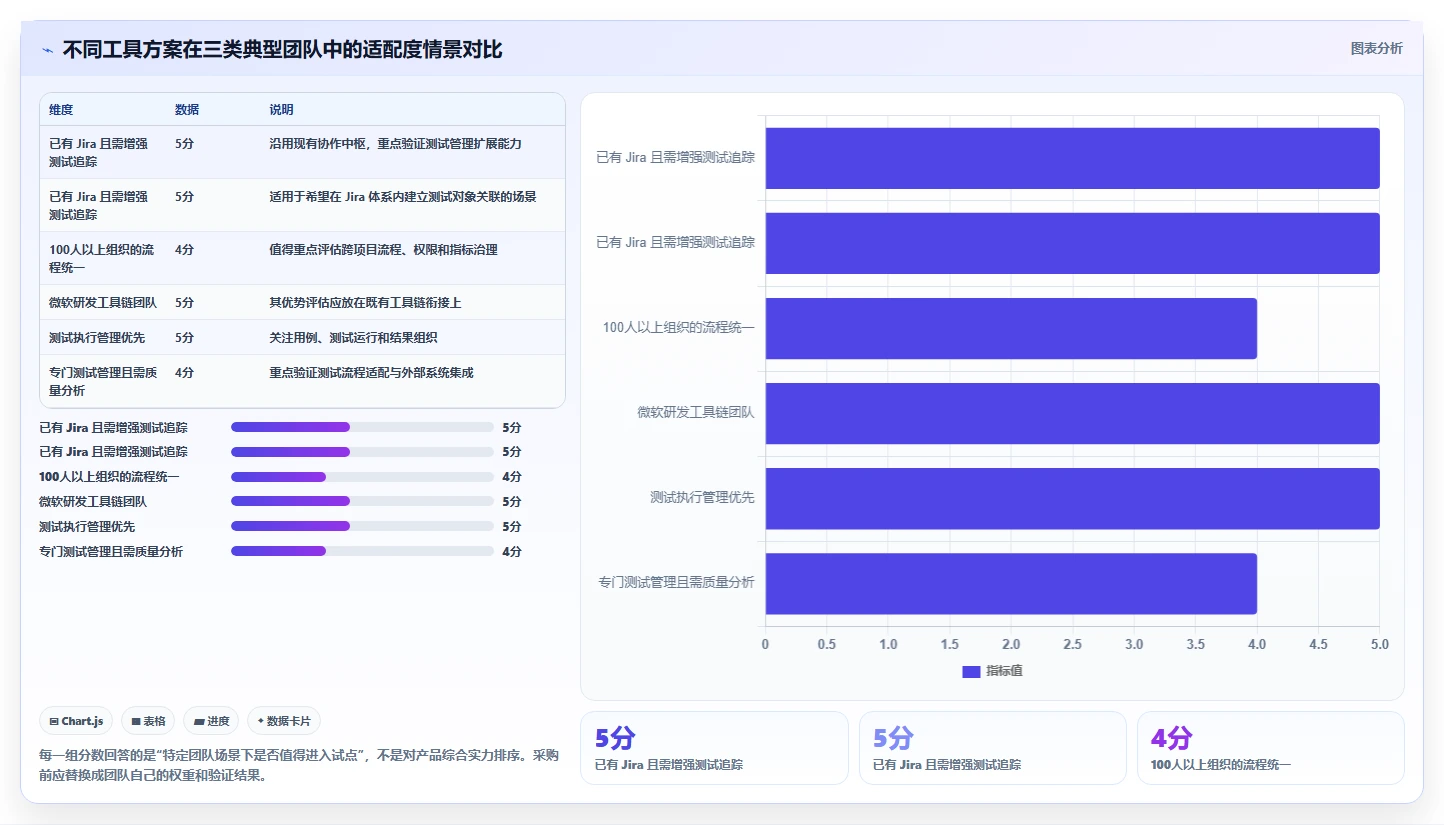Click the cell 关注用例、测试运行和结果组织
The image size is (1444, 825).
click(x=353, y=338)
